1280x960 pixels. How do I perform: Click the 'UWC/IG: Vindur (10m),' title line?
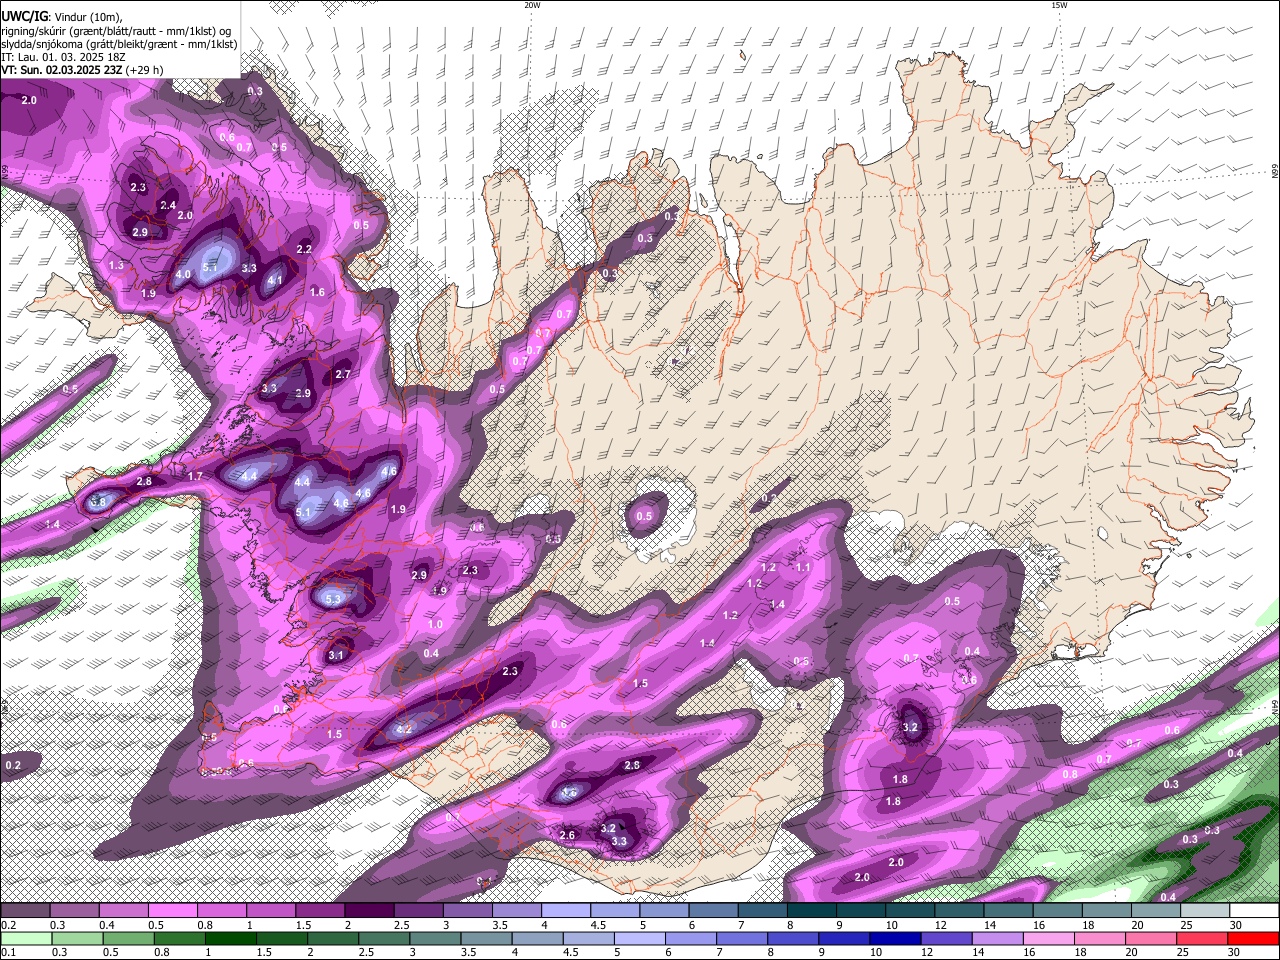tap(61, 17)
